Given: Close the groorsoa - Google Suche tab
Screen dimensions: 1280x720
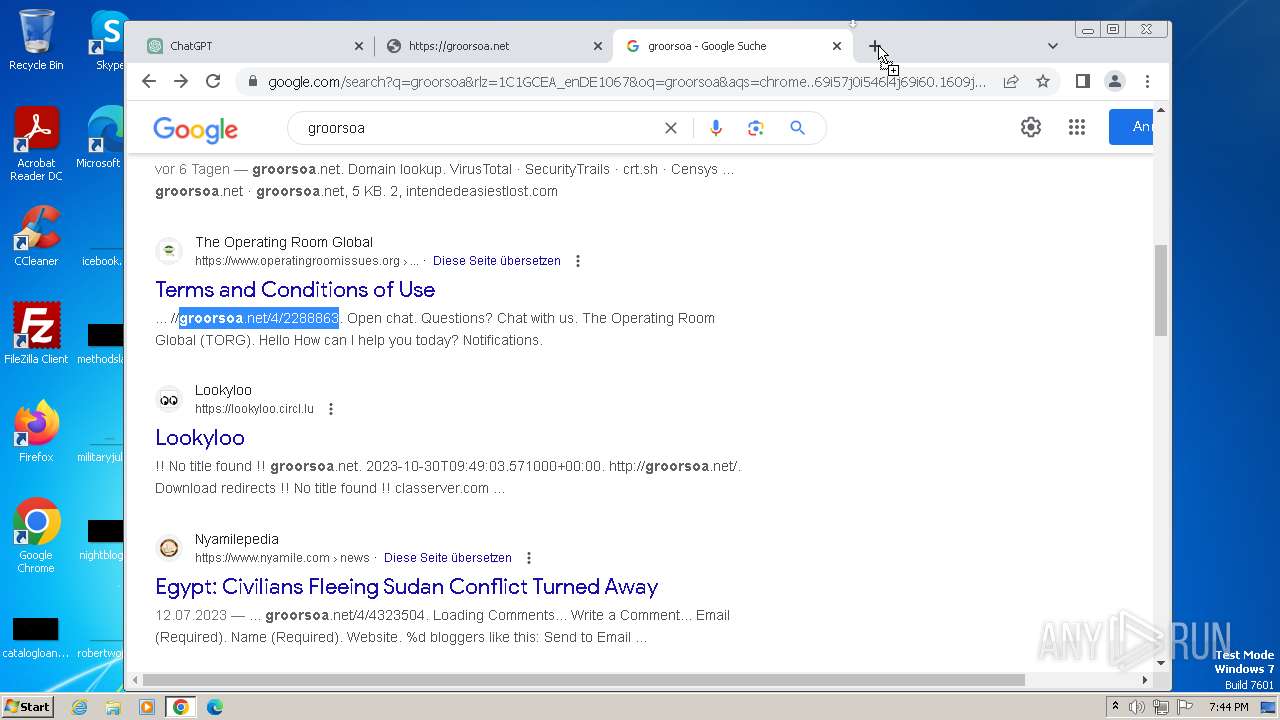Looking at the screenshot, I should 837,46.
